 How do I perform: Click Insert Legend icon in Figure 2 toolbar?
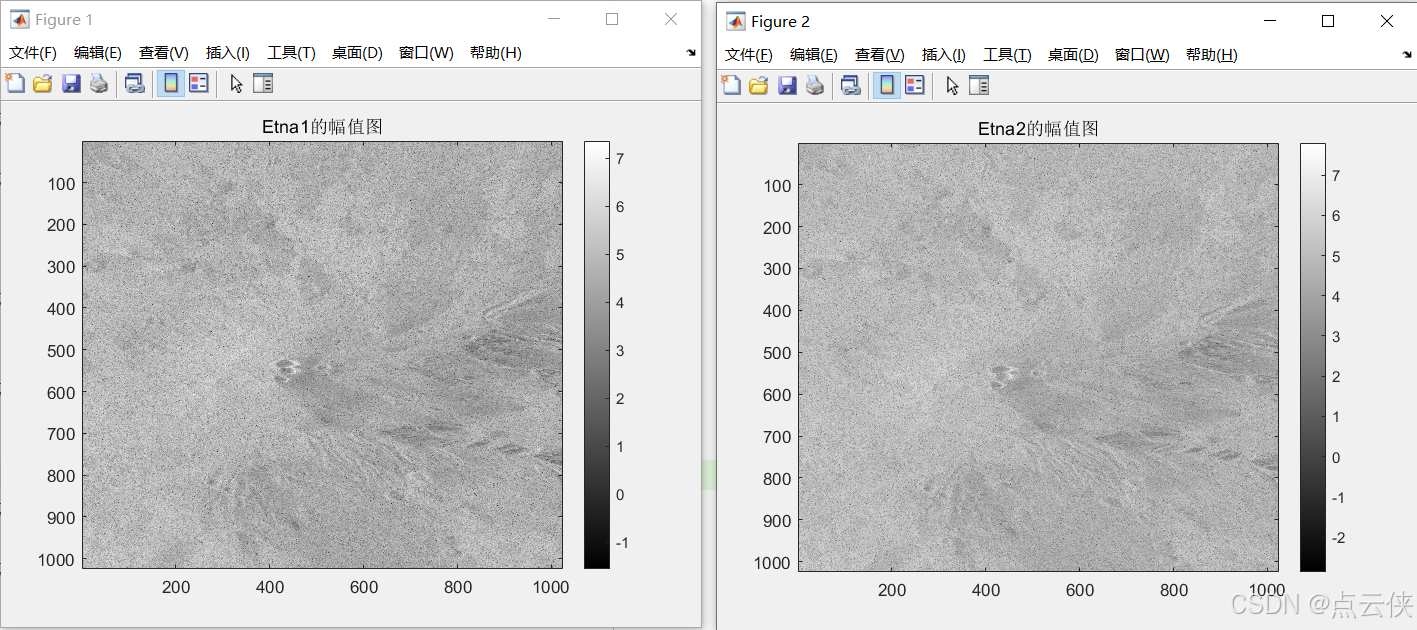click(914, 86)
